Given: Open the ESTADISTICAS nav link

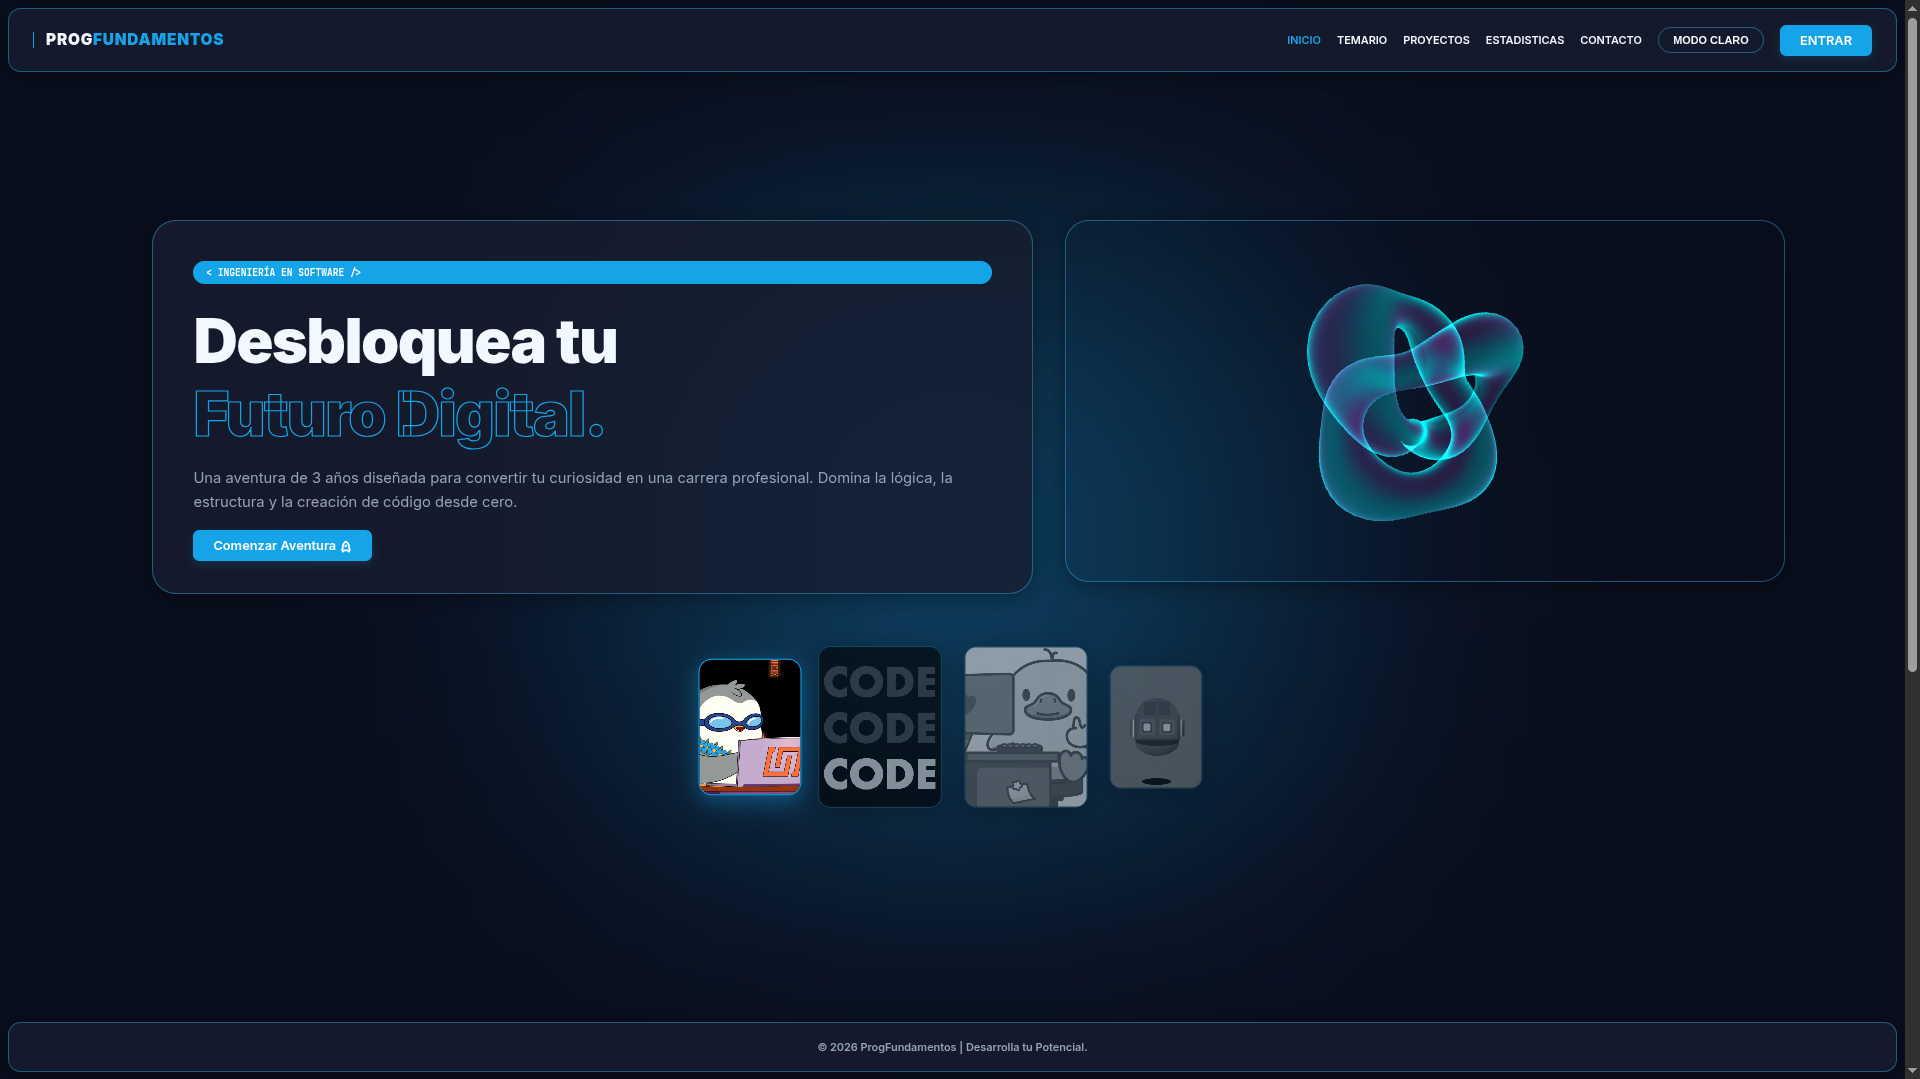Looking at the screenshot, I should 1524,40.
